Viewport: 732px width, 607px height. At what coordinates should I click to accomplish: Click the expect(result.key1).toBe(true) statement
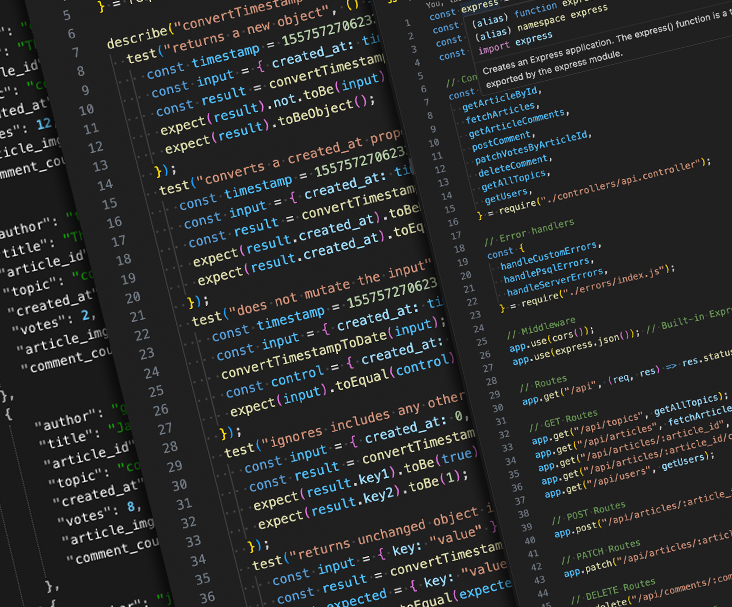tap(366, 479)
